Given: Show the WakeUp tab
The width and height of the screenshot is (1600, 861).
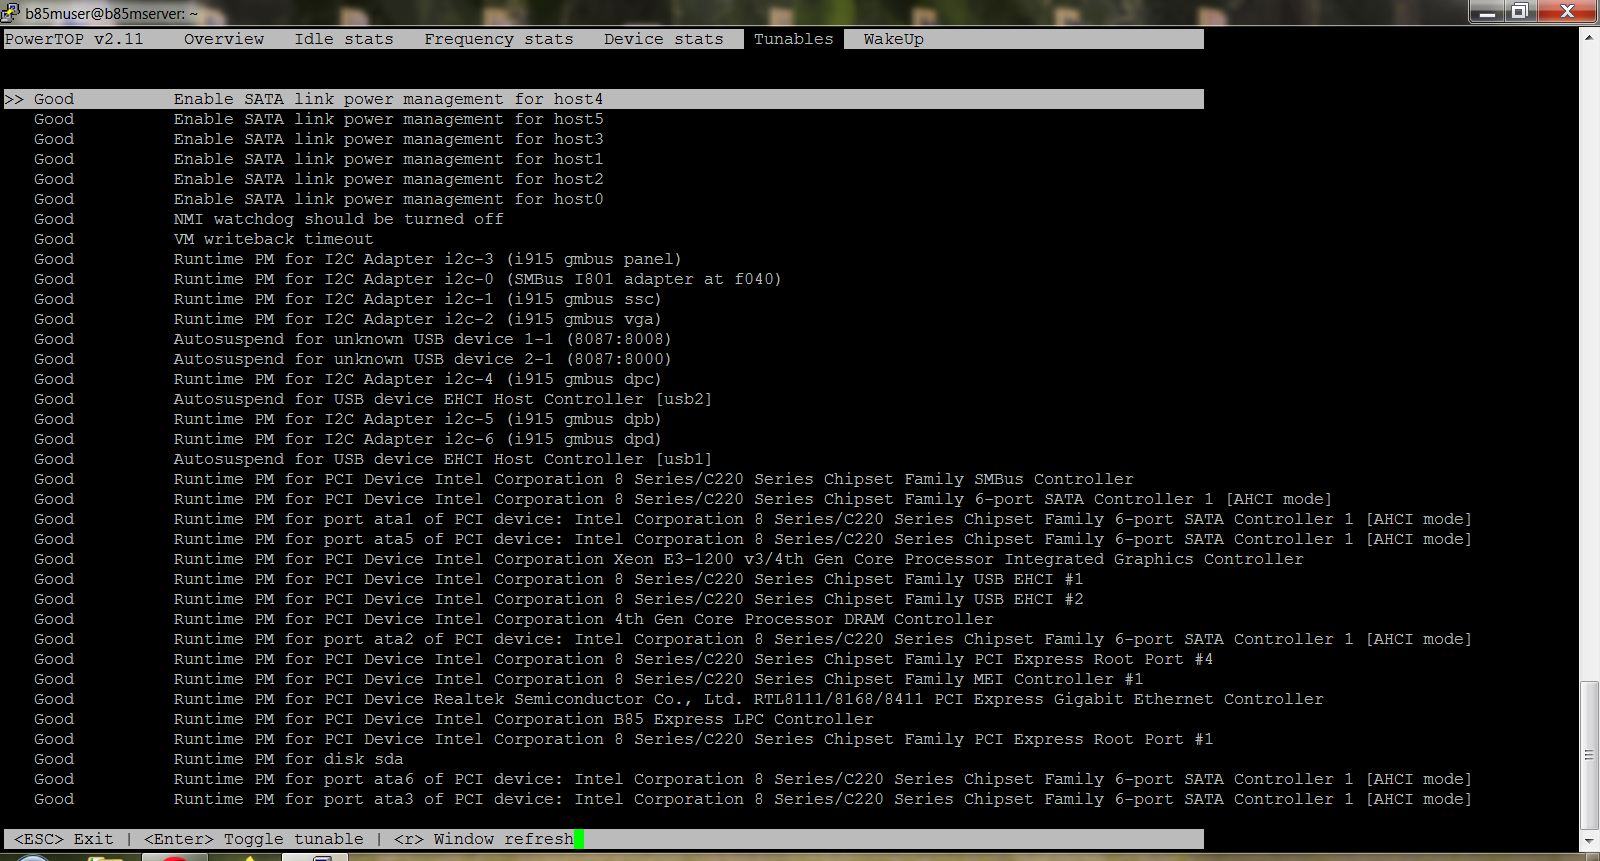Looking at the screenshot, I should click(x=894, y=39).
